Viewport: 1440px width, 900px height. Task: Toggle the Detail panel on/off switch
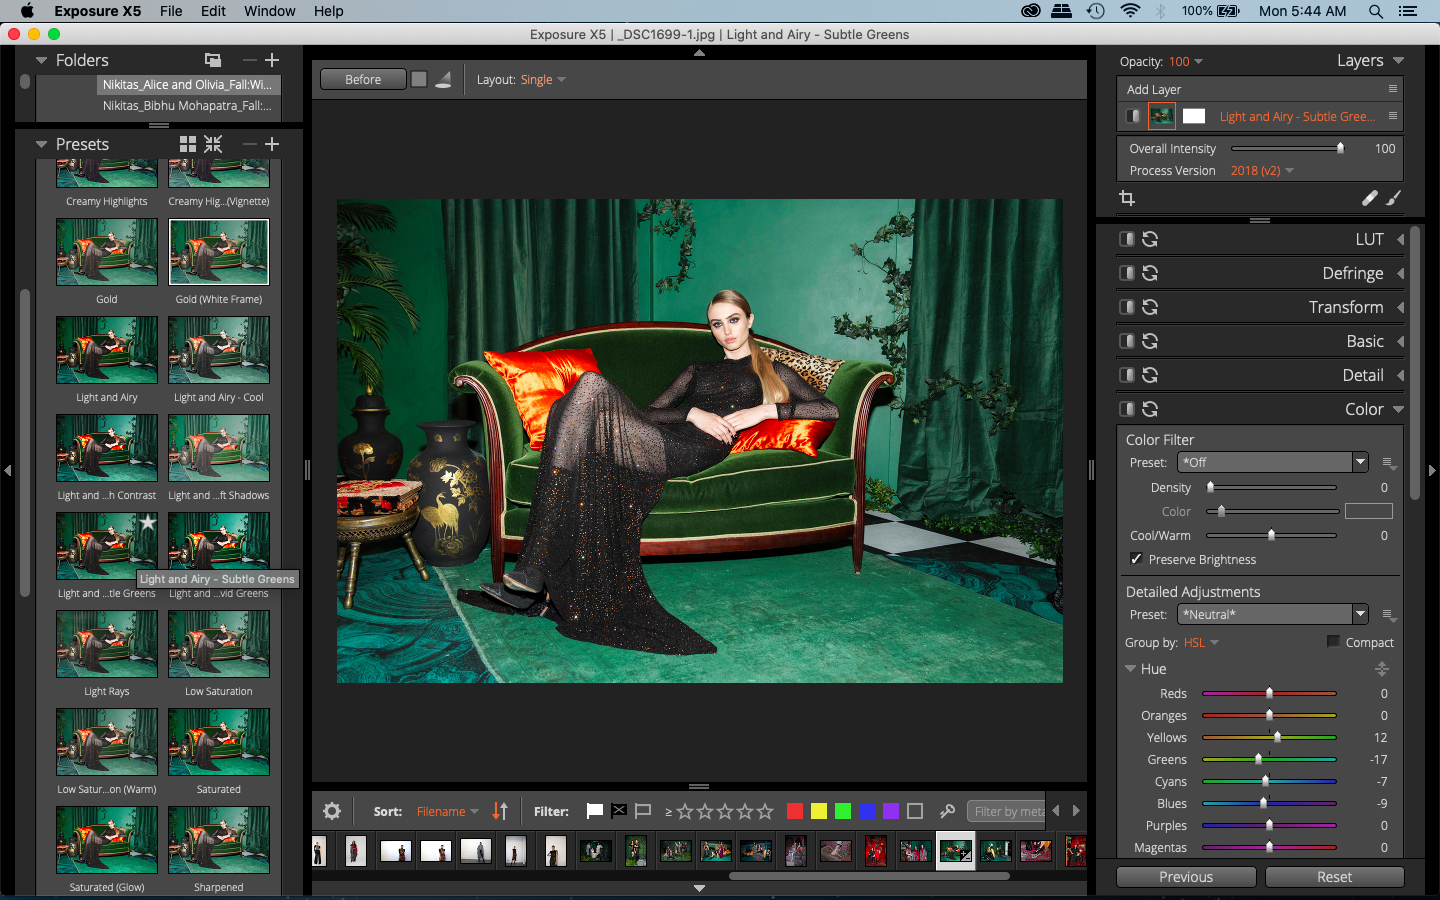point(1127,375)
